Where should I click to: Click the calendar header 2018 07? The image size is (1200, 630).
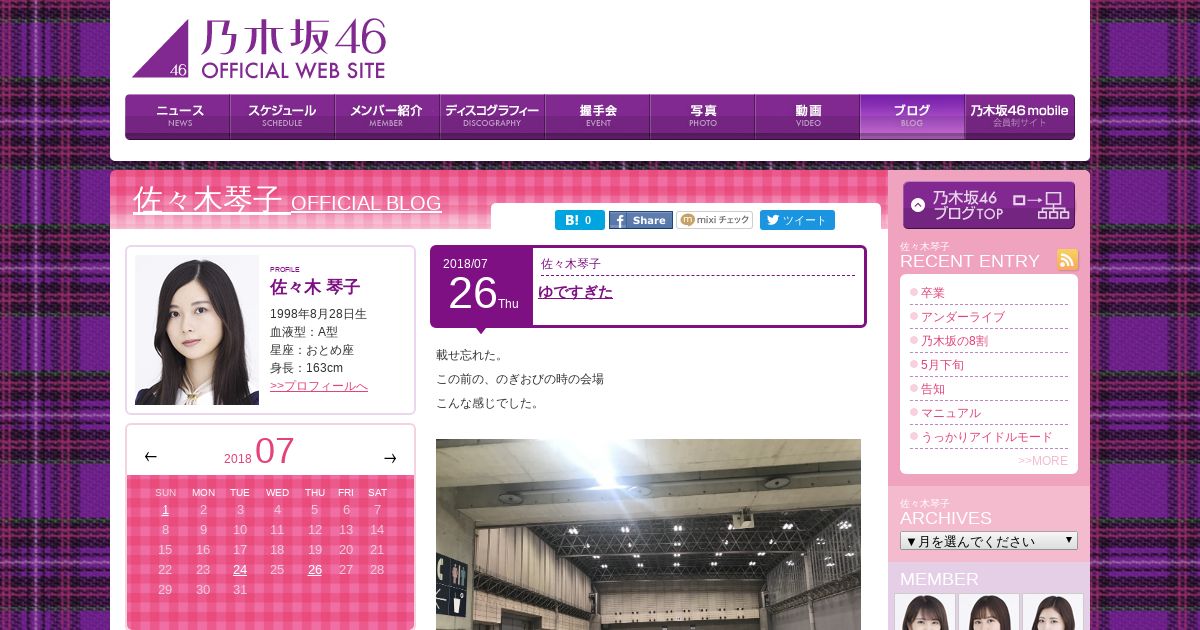coord(259,452)
